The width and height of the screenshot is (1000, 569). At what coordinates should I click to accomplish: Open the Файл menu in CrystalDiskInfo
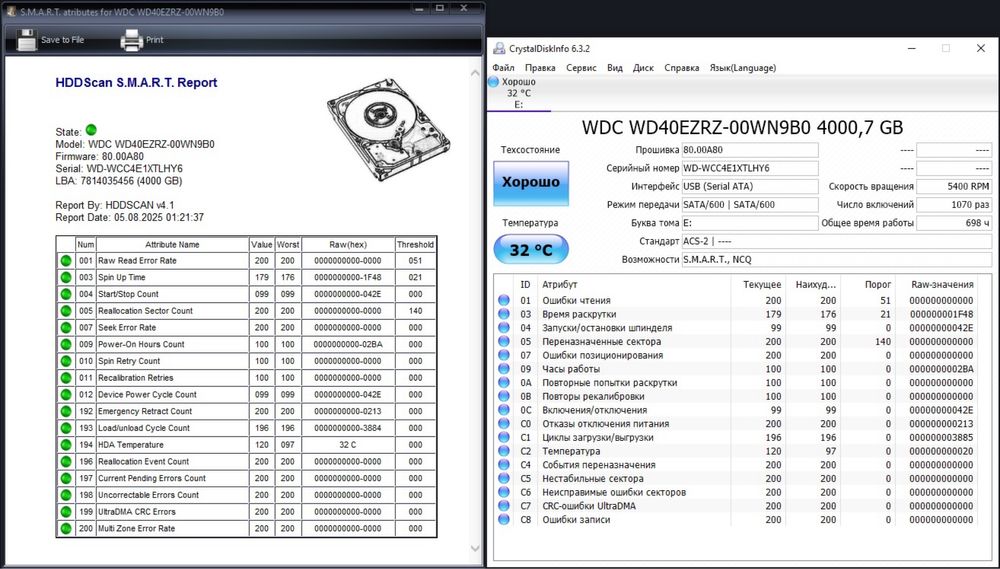pos(503,68)
